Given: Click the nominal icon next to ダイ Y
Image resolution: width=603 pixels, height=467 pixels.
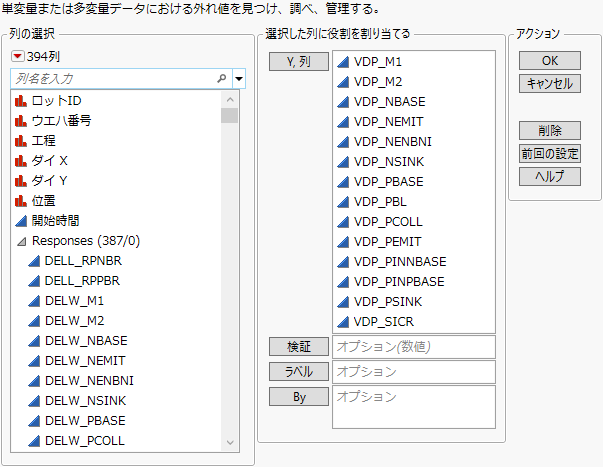Looking at the screenshot, I should point(21,181).
